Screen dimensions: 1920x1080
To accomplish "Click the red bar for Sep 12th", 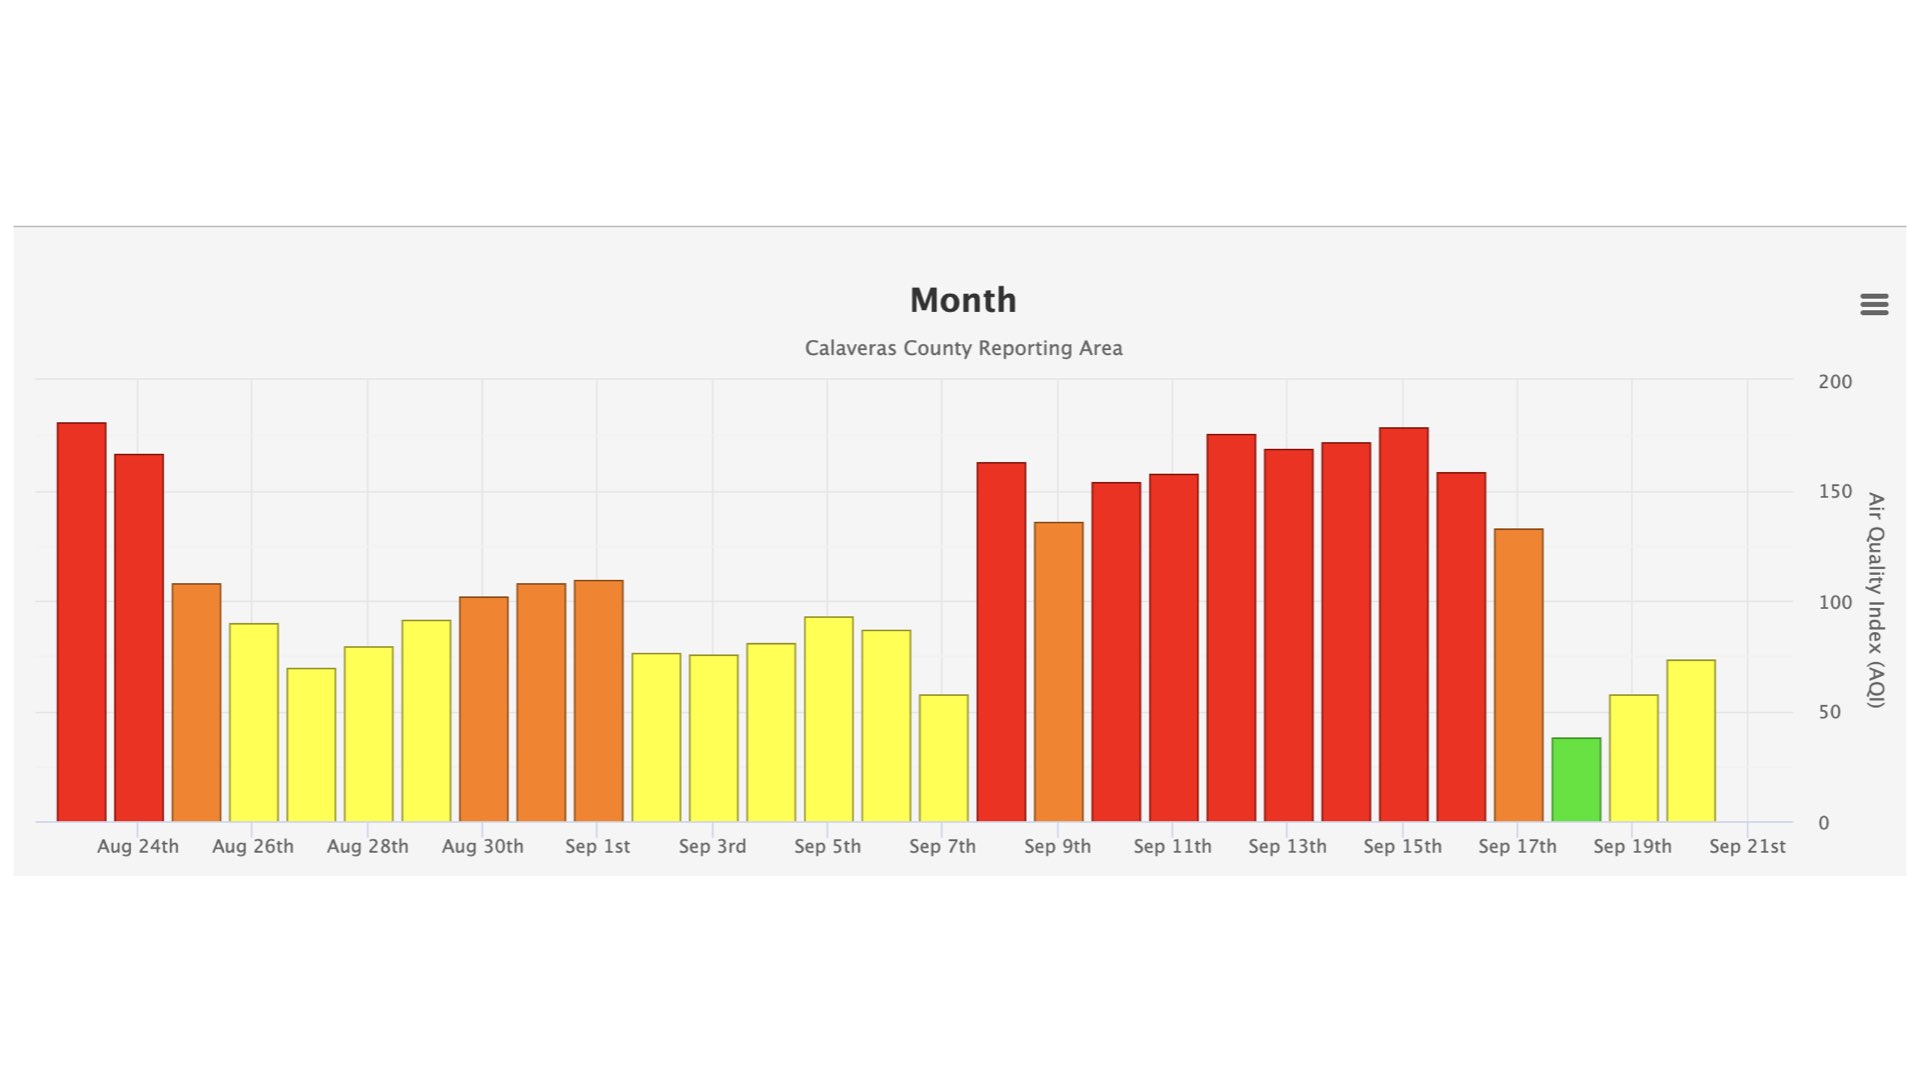I will pyautogui.click(x=1231, y=628).
